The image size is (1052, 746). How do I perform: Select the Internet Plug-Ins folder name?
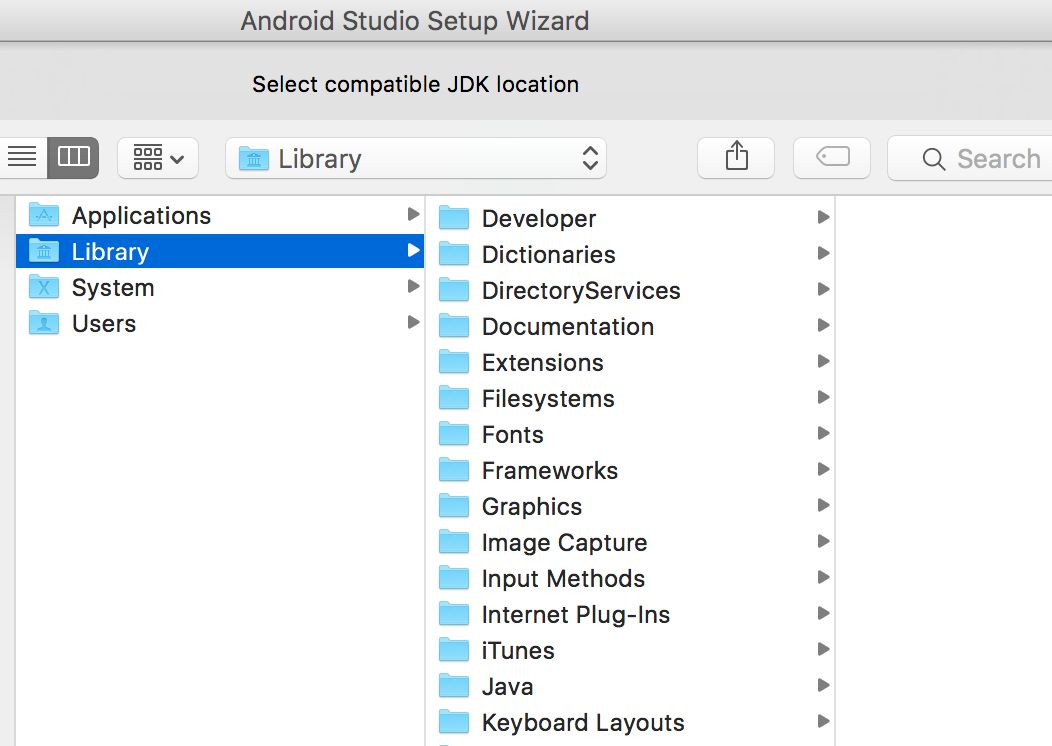pos(576,615)
